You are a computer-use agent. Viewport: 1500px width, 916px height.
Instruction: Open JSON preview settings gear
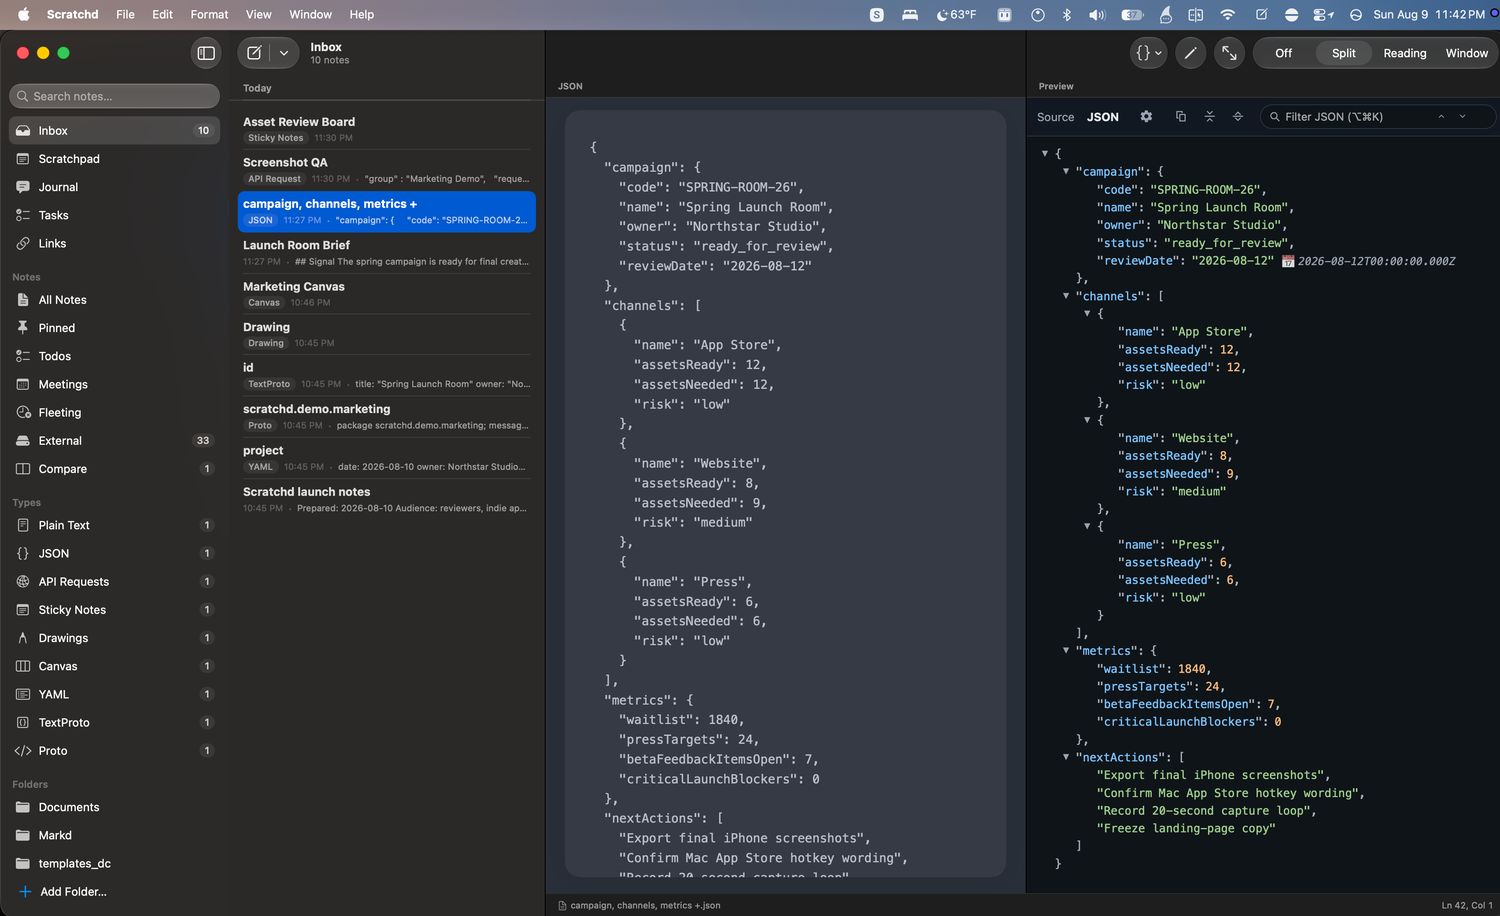tap(1146, 117)
